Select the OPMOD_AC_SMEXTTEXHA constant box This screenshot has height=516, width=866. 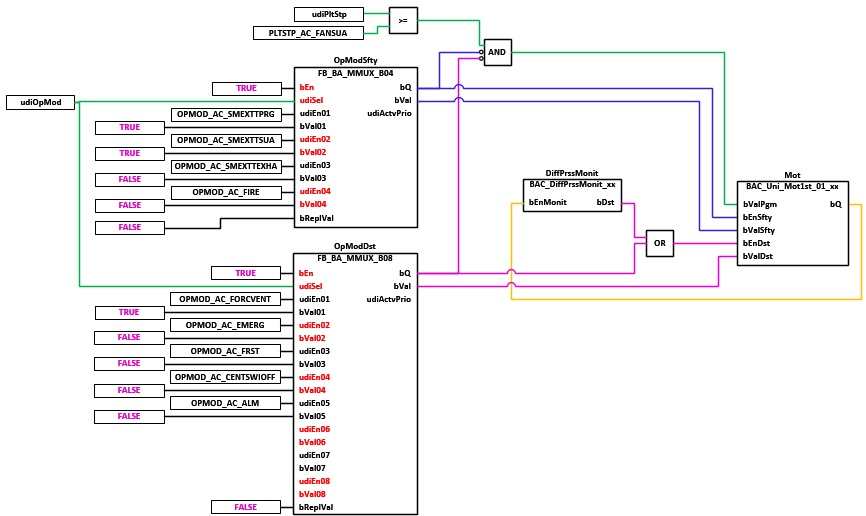[x=226, y=166]
